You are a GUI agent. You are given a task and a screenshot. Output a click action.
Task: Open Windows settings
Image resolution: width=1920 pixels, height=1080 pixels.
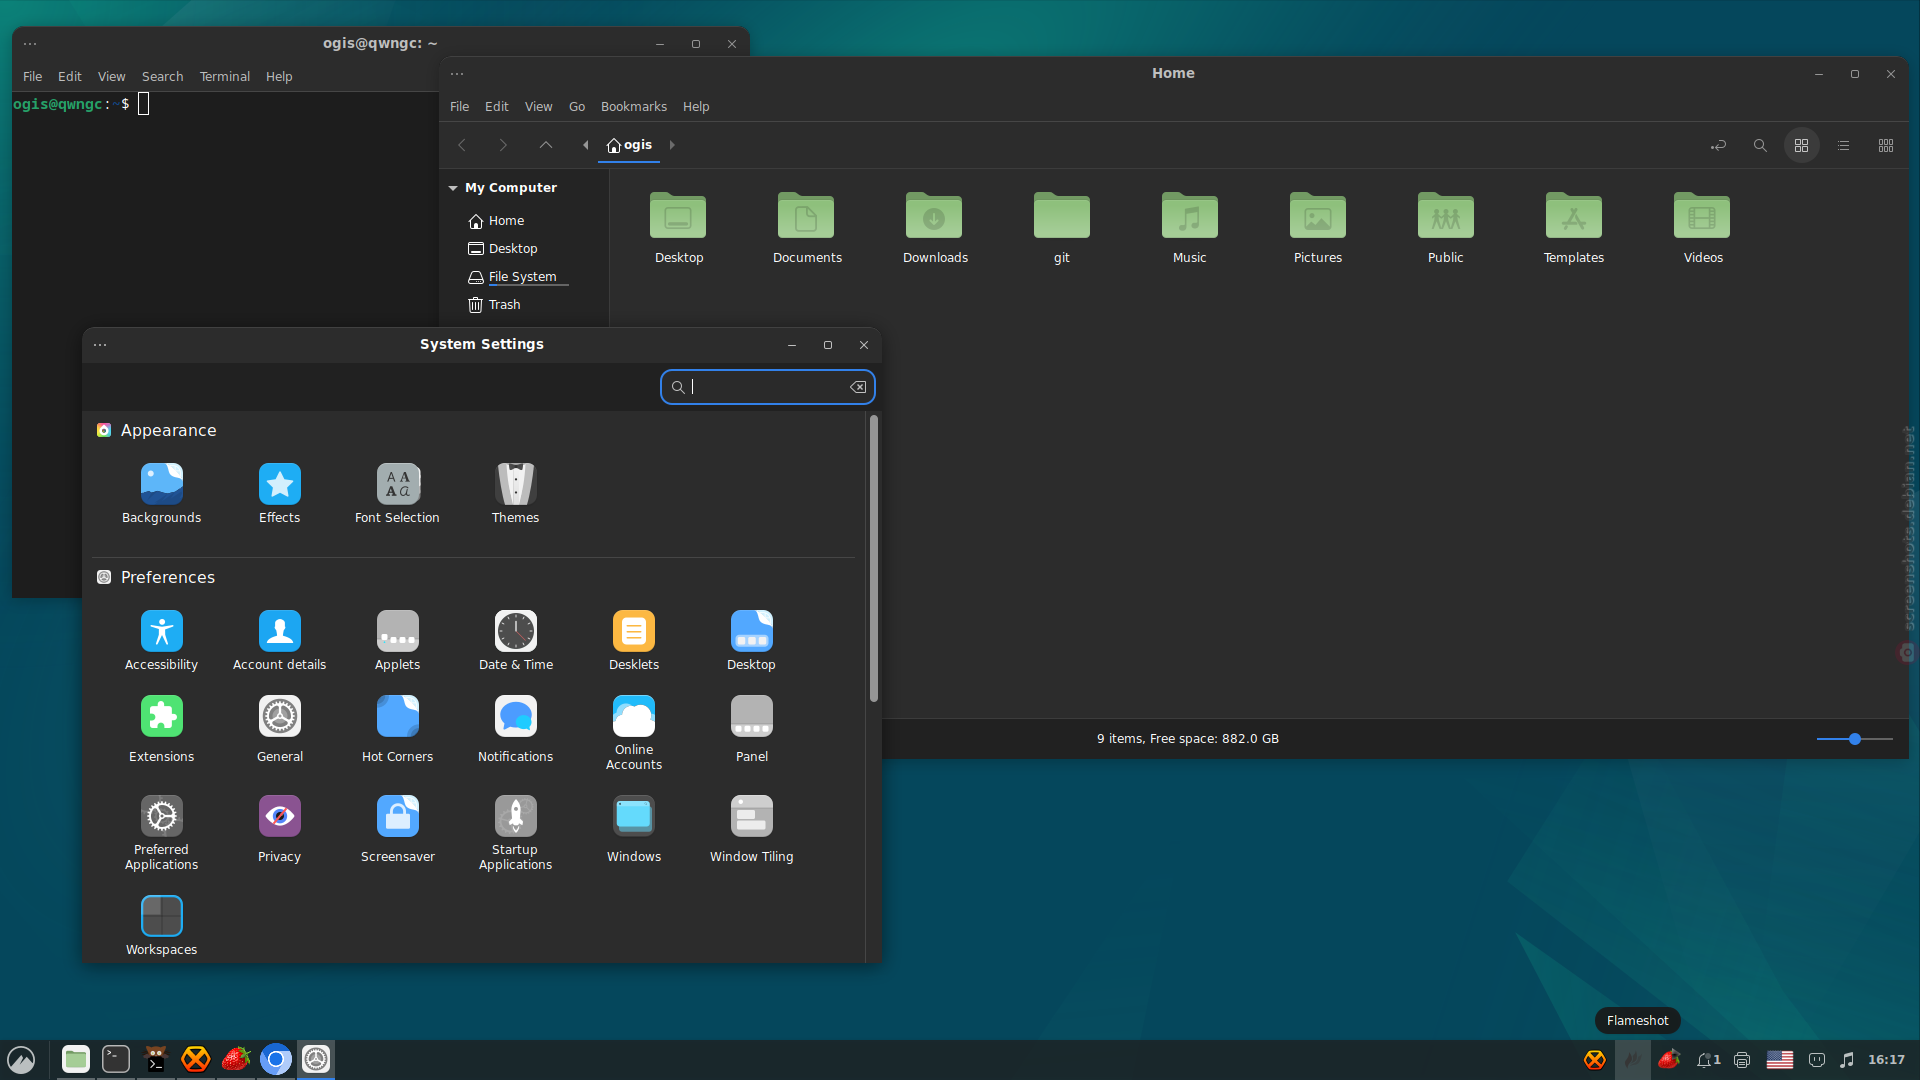[x=633, y=830]
